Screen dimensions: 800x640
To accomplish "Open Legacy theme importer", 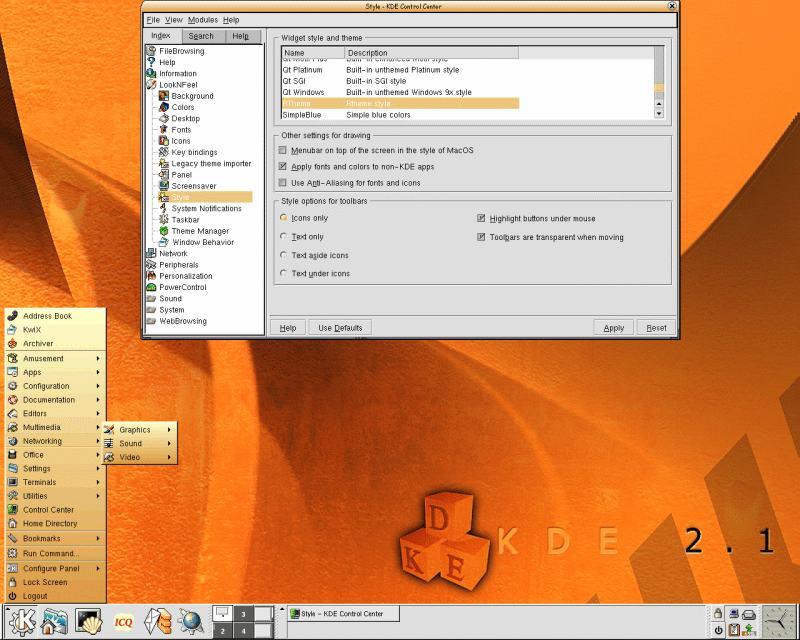I will pos(205,163).
